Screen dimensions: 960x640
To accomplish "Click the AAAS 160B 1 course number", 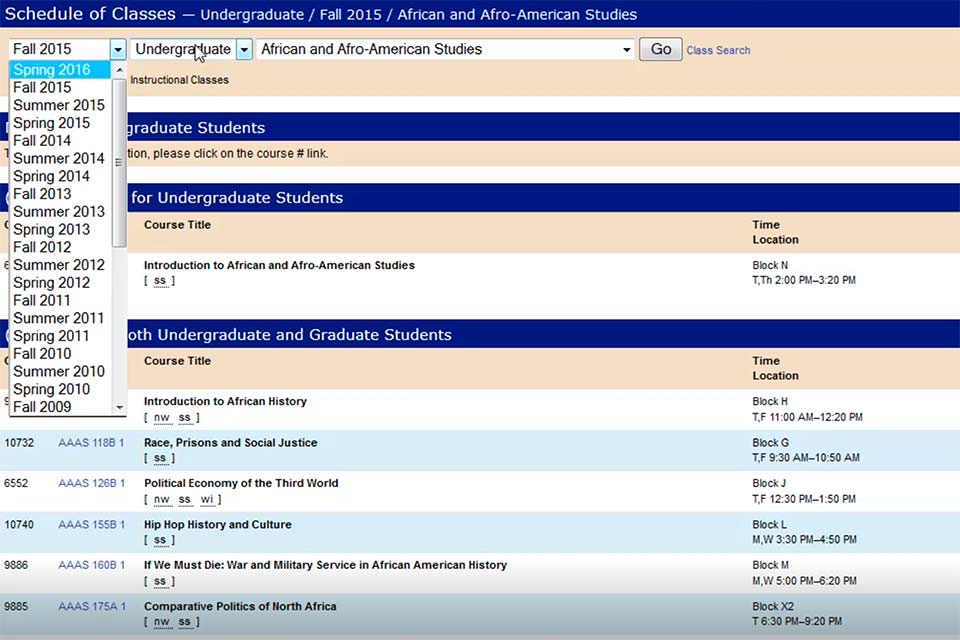I will pyautogui.click(x=91, y=565).
